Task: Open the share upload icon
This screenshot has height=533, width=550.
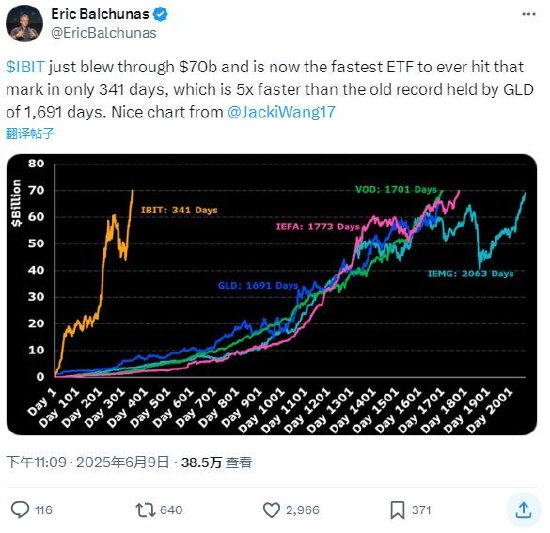Action: 523,510
